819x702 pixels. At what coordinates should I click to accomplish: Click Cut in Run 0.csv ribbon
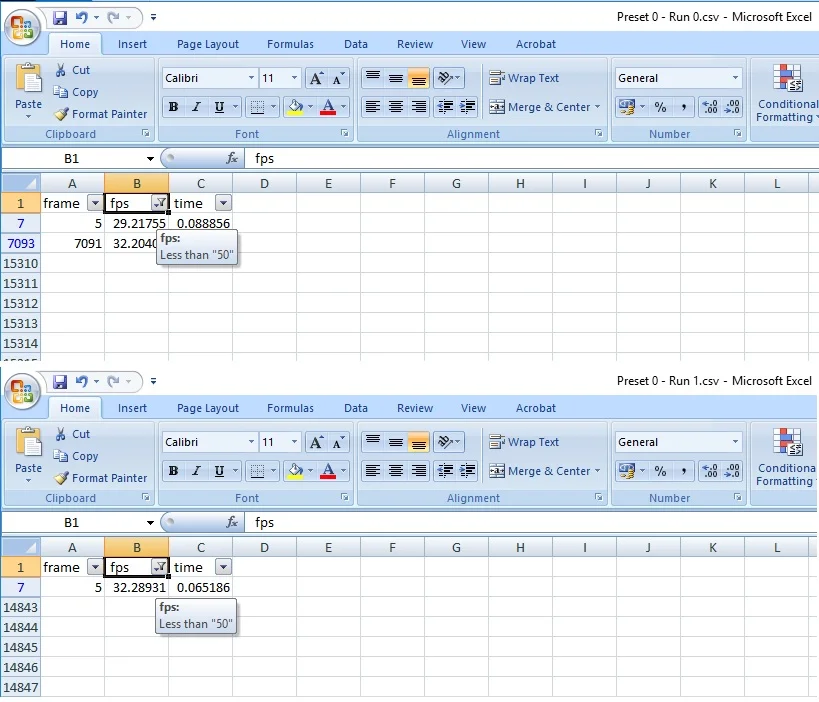pyautogui.click(x=73, y=70)
